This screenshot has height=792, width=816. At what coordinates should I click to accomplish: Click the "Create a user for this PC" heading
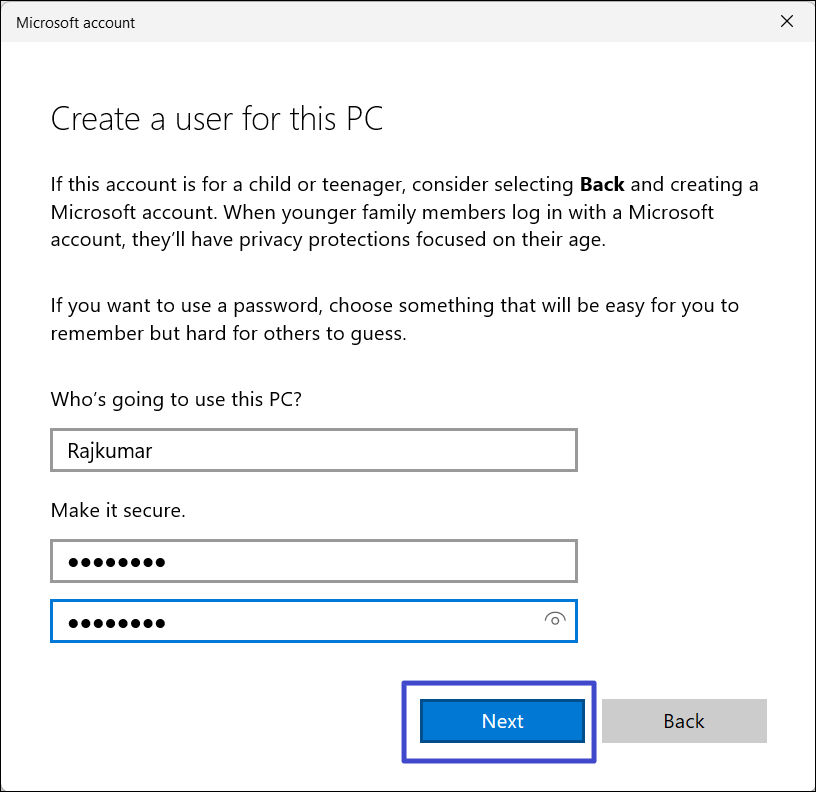coord(217,119)
